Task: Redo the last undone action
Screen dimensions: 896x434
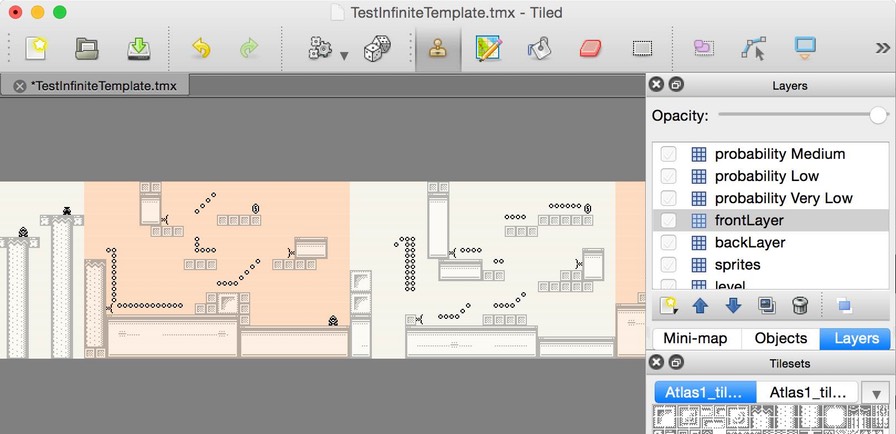Action: (249, 49)
